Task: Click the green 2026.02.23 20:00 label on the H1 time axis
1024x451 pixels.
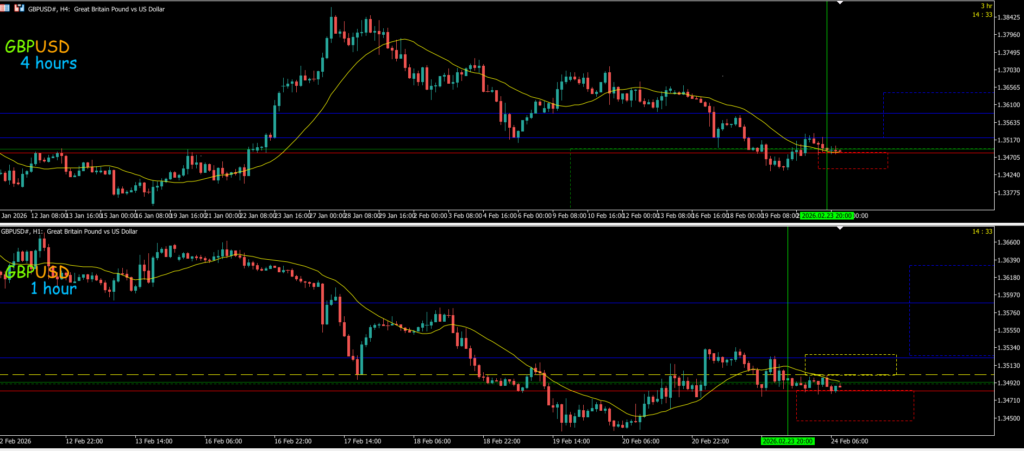Action: pos(788,440)
